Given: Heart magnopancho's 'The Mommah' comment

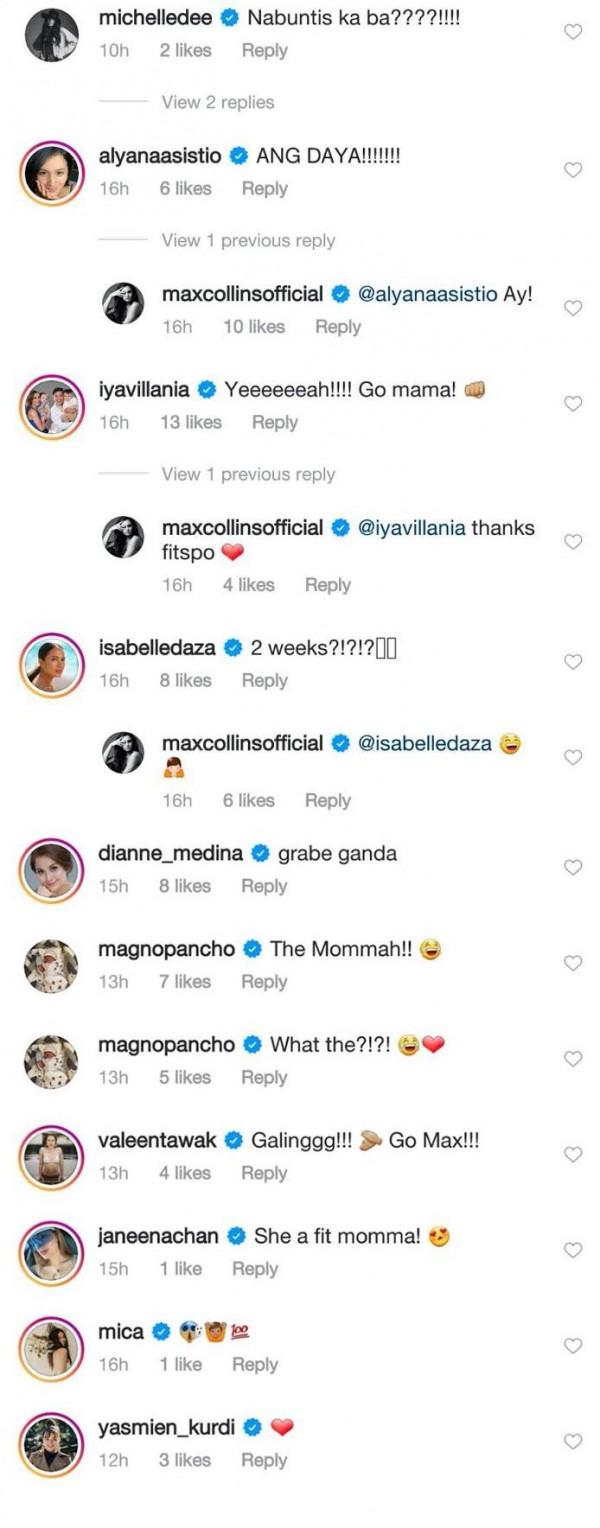Looking at the screenshot, I should point(573,963).
